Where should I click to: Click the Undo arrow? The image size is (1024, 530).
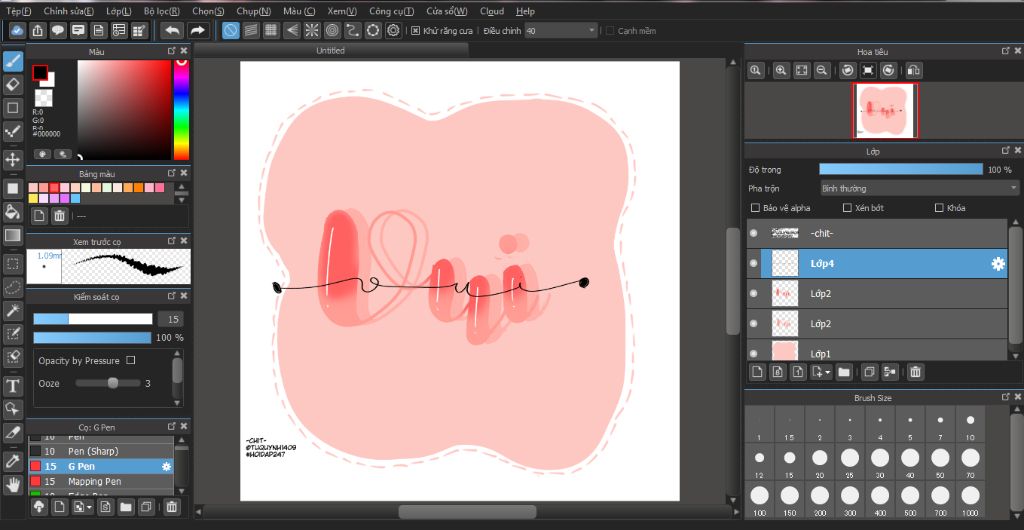pyautogui.click(x=172, y=31)
